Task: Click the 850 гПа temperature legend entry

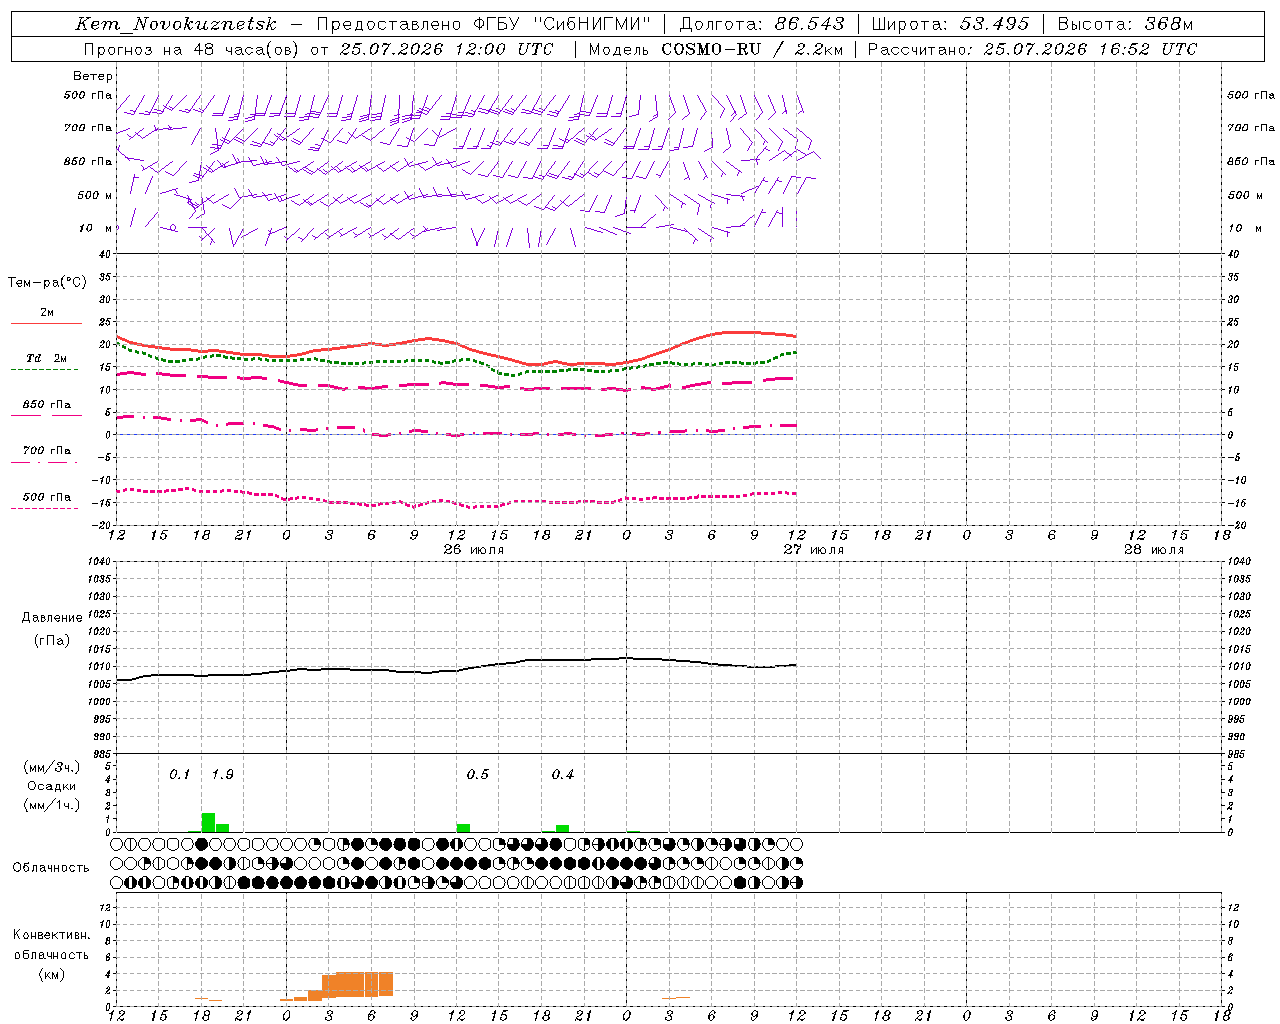Action: 47,405
